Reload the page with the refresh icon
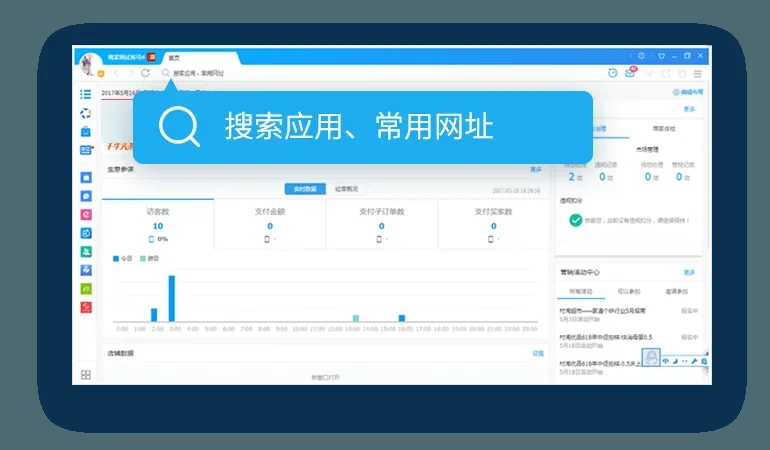 click(x=145, y=73)
